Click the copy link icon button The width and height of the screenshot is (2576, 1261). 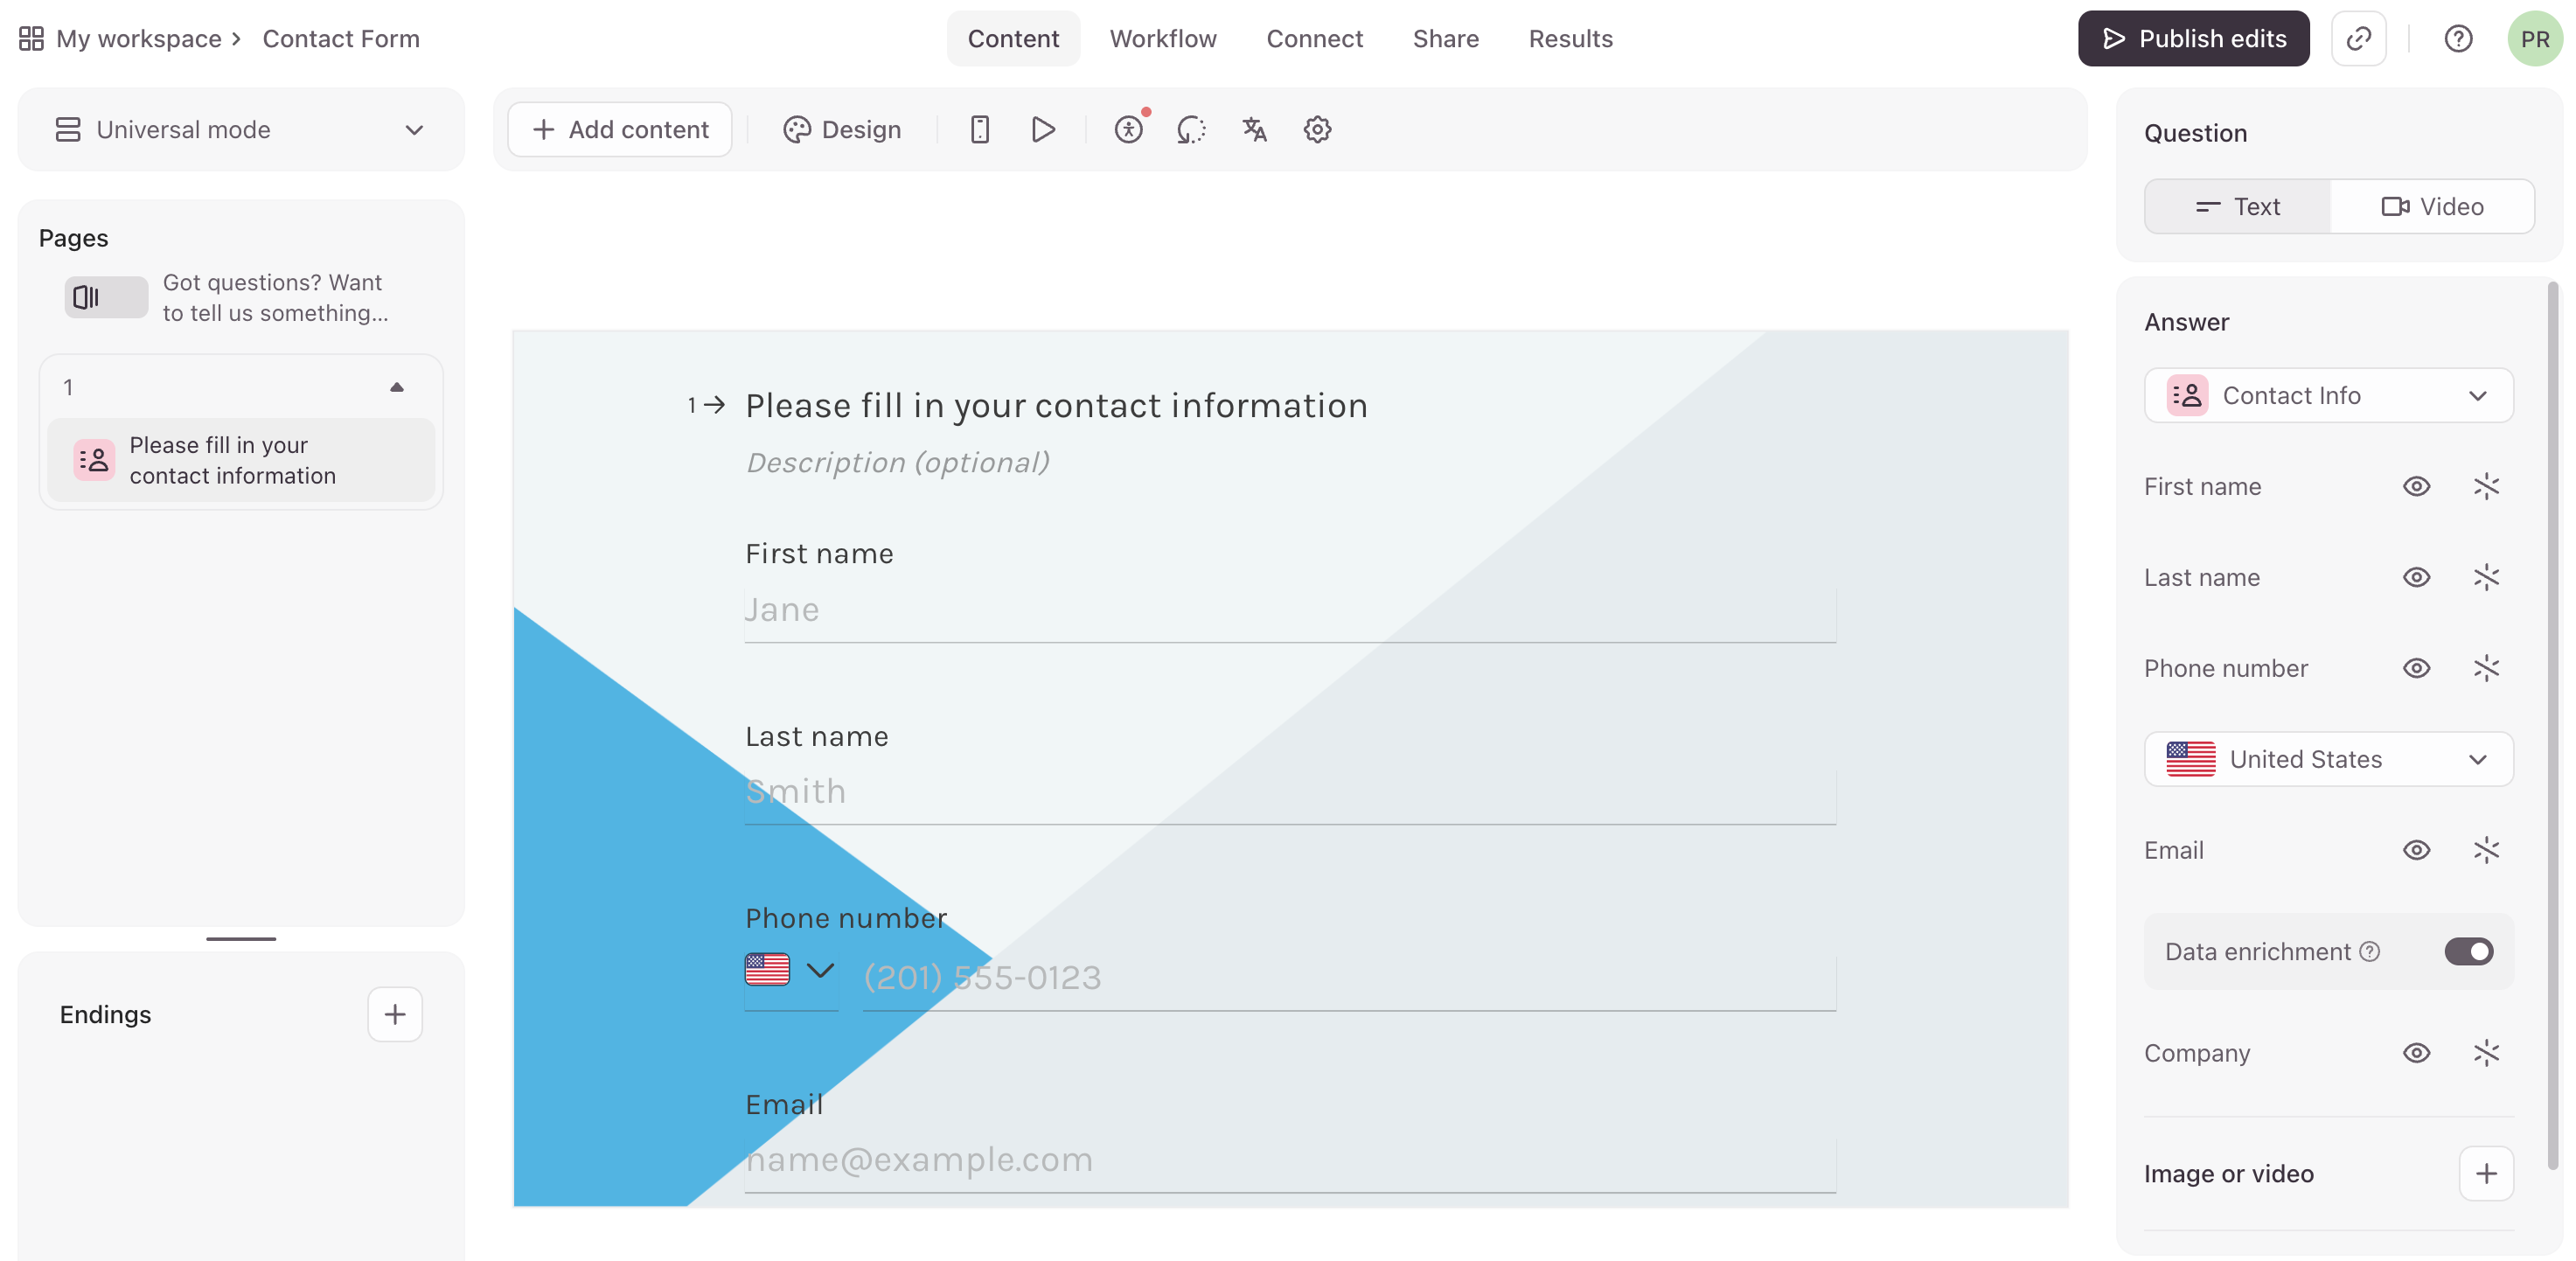[x=2358, y=39]
